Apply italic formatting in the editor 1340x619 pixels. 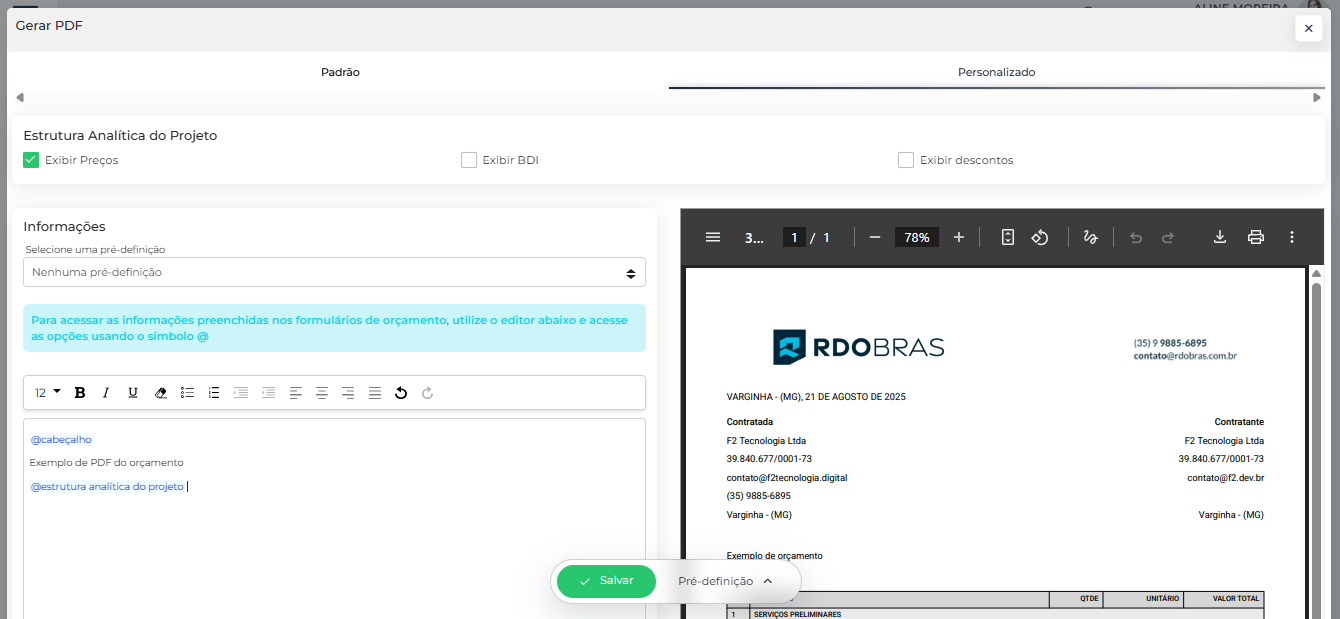click(x=106, y=393)
